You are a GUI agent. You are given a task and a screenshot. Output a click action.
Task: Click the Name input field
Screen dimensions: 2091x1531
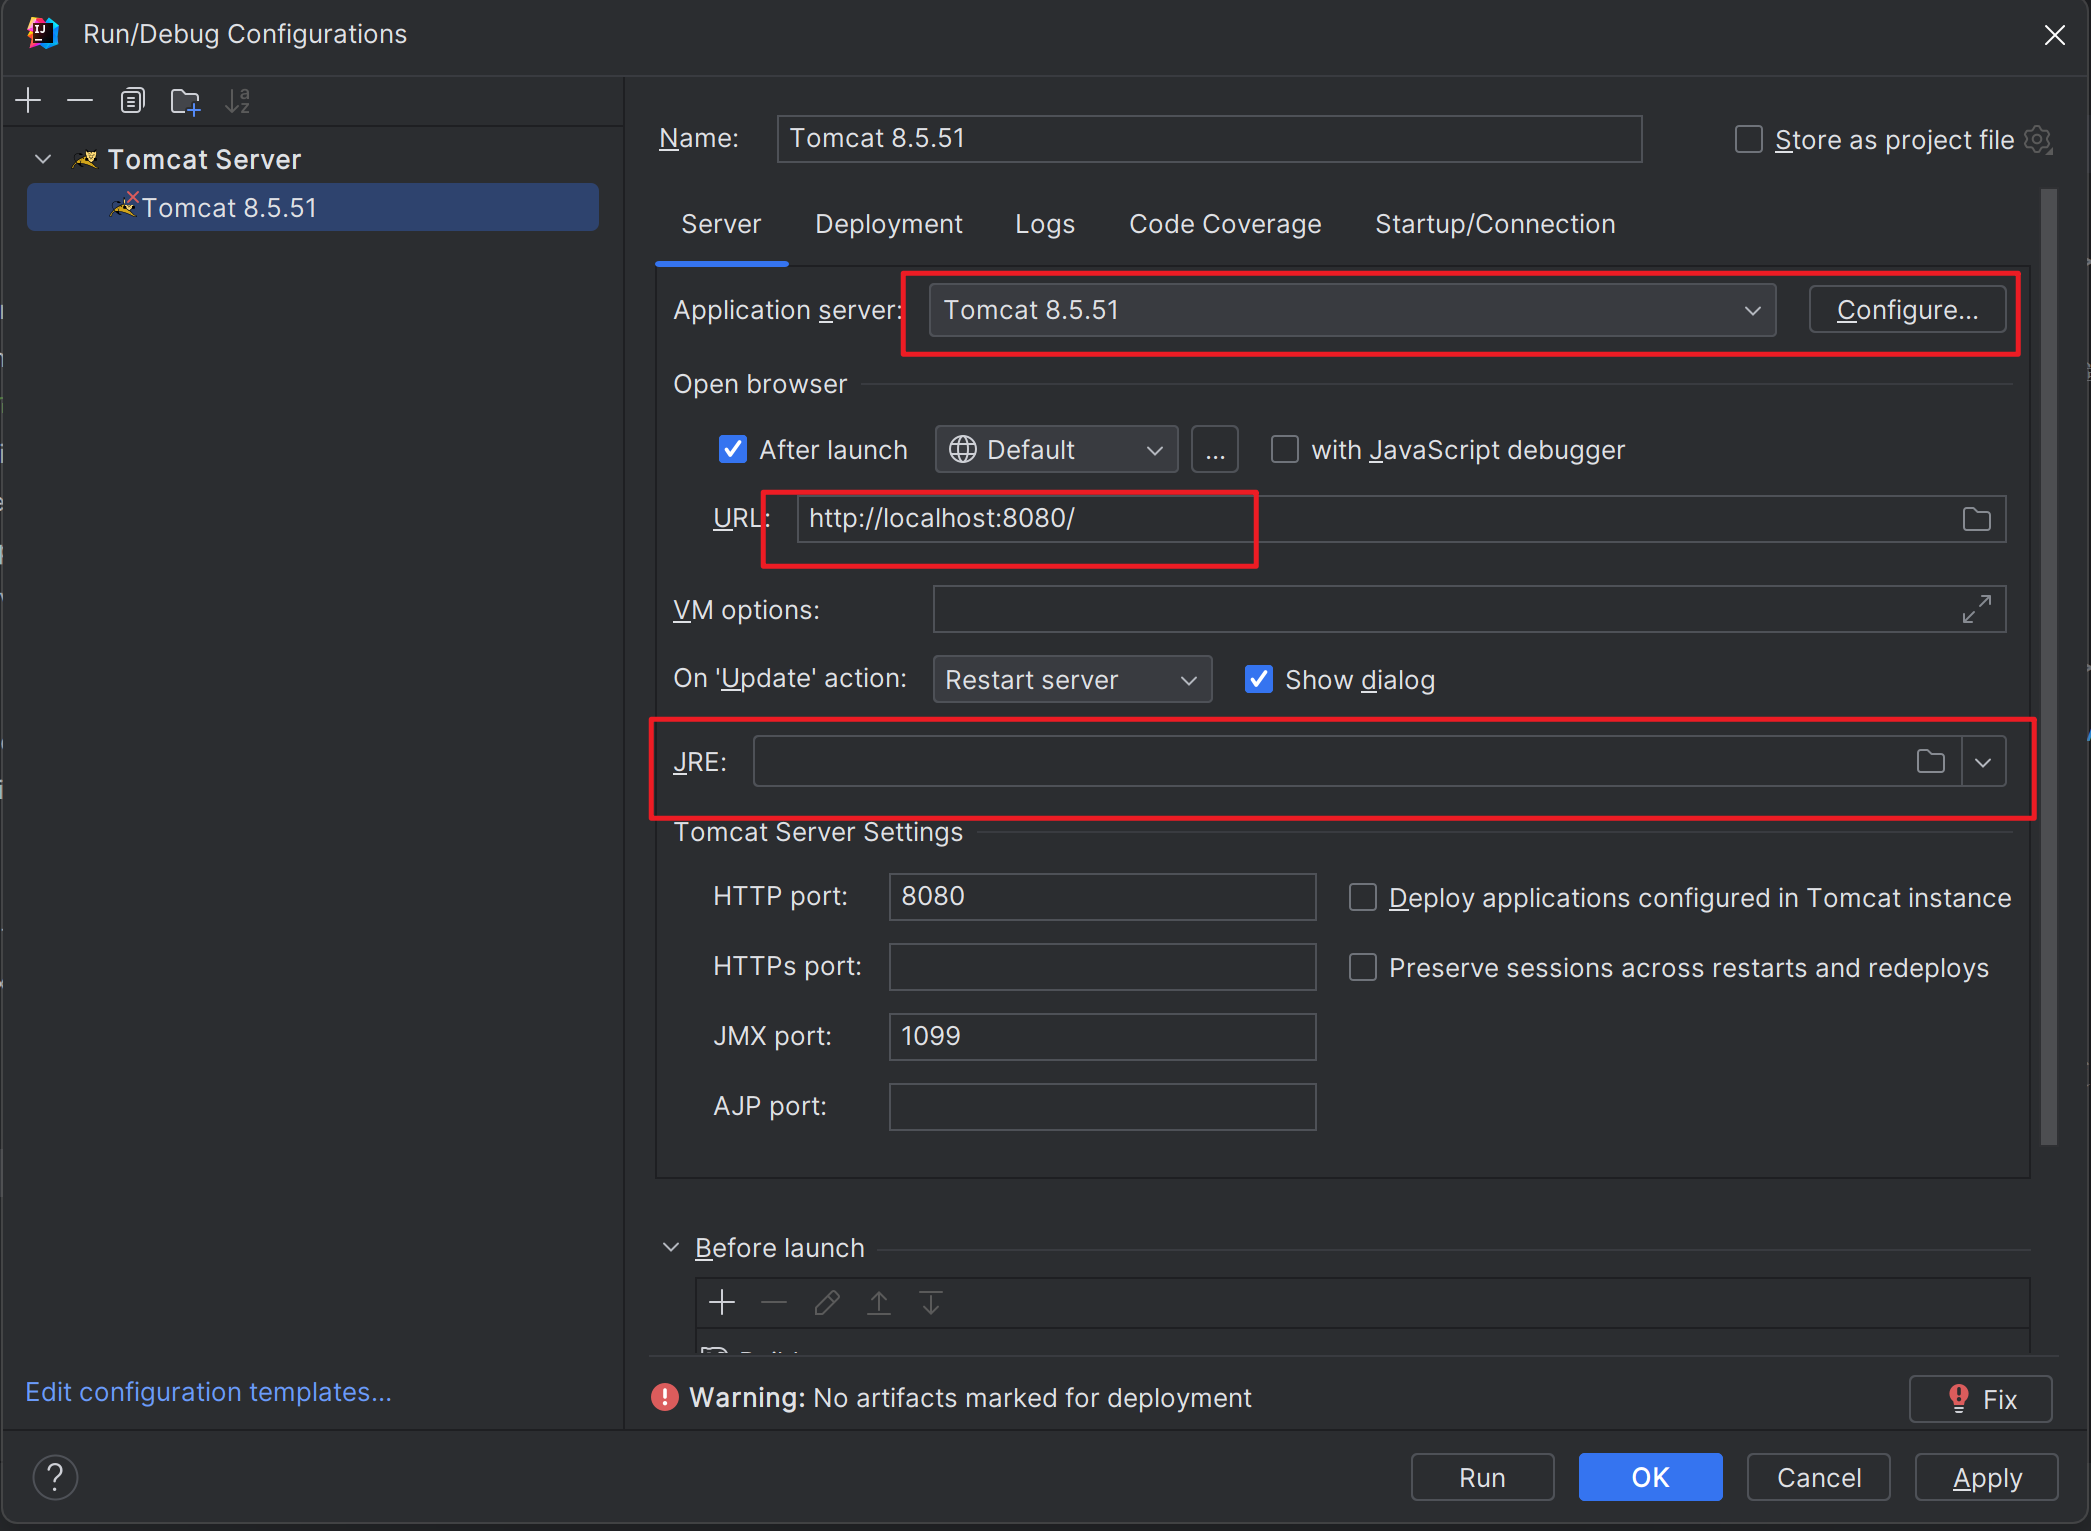pyautogui.click(x=1209, y=138)
